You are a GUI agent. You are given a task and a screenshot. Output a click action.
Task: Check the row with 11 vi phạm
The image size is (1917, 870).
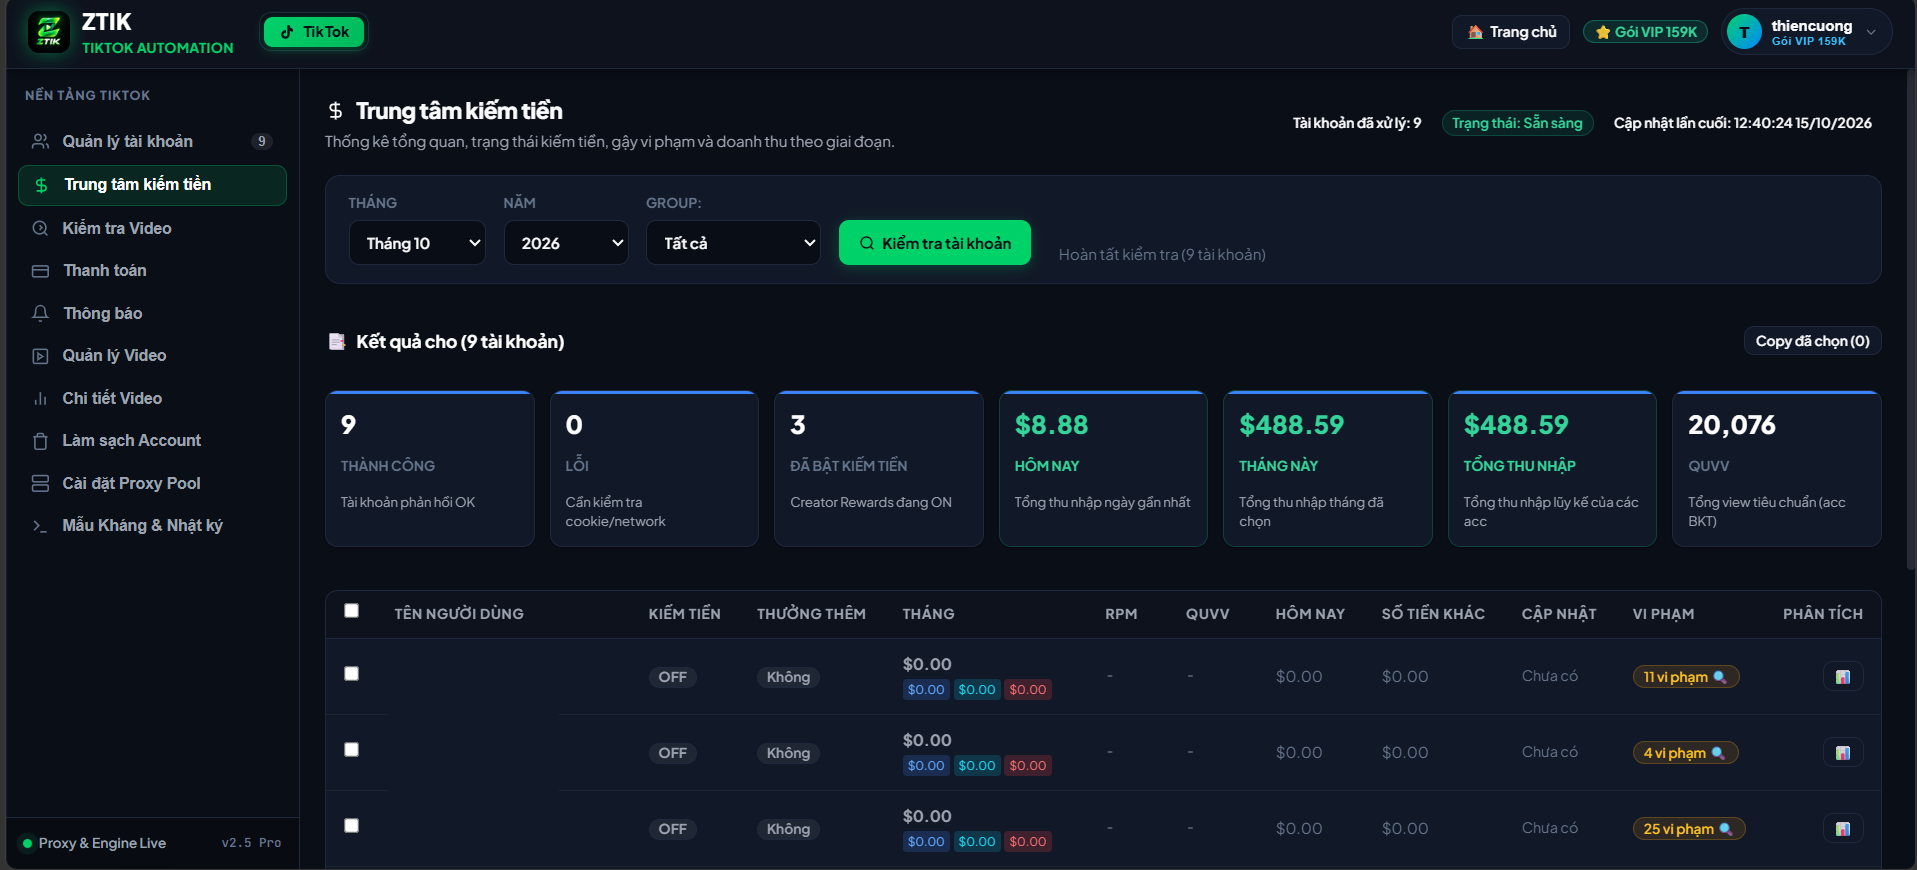[351, 674]
